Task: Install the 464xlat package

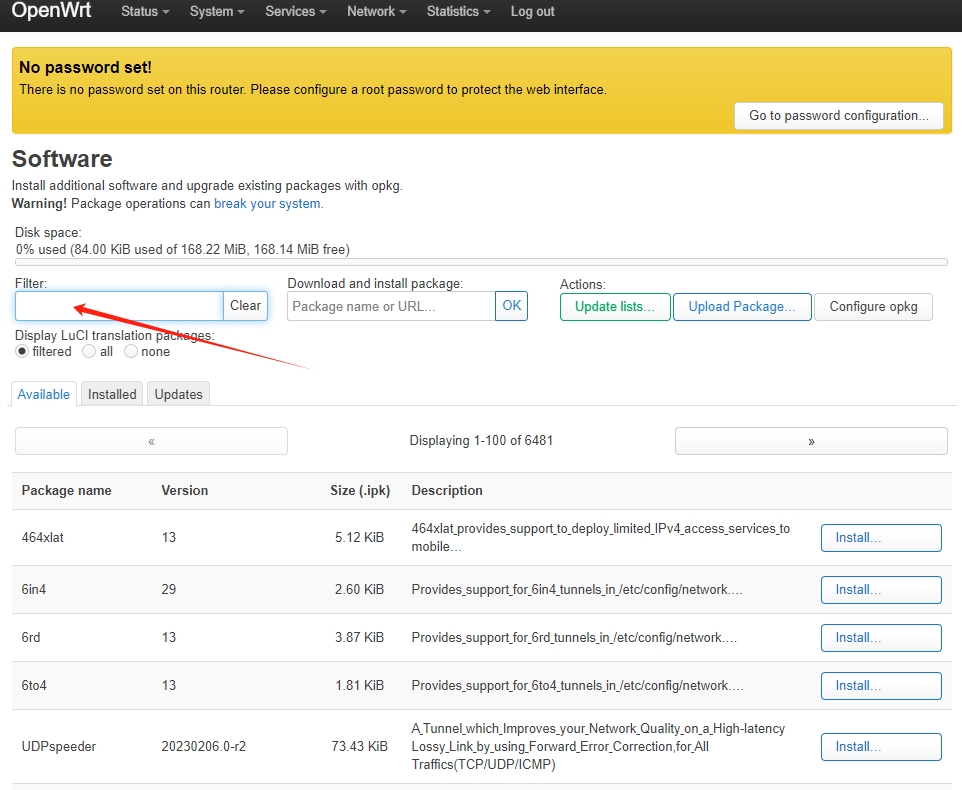Action: coord(881,538)
